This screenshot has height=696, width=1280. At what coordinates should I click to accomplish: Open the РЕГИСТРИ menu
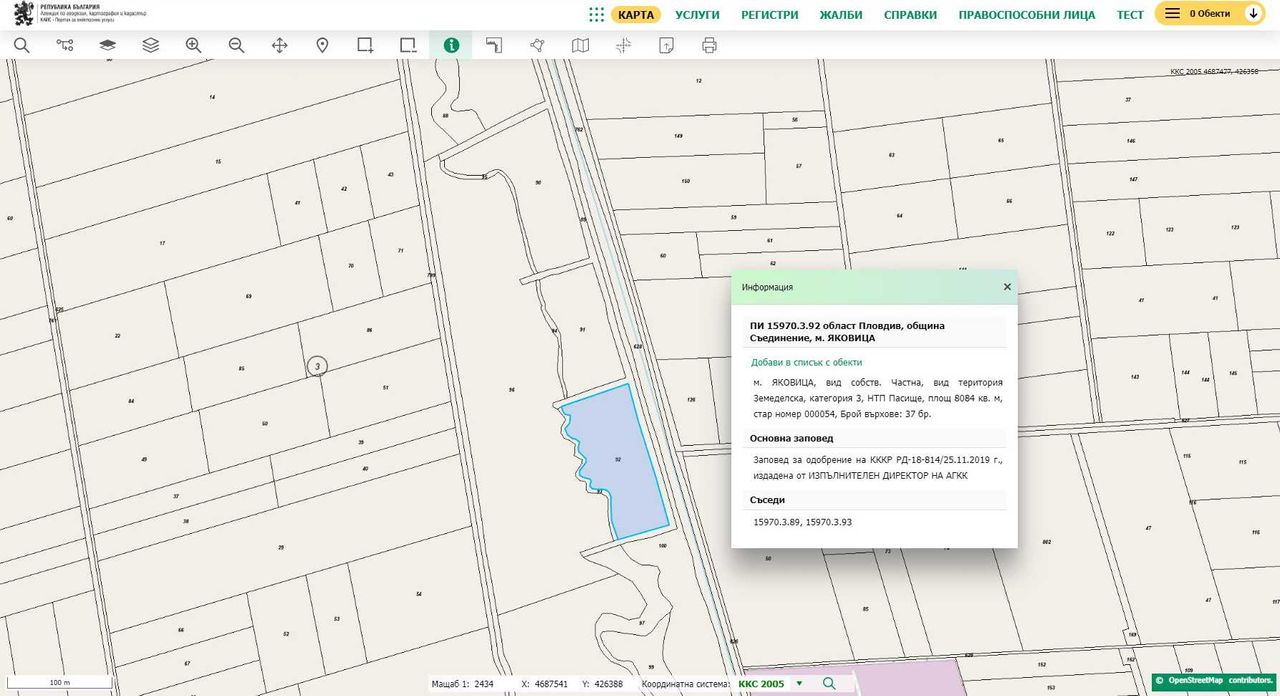(769, 14)
